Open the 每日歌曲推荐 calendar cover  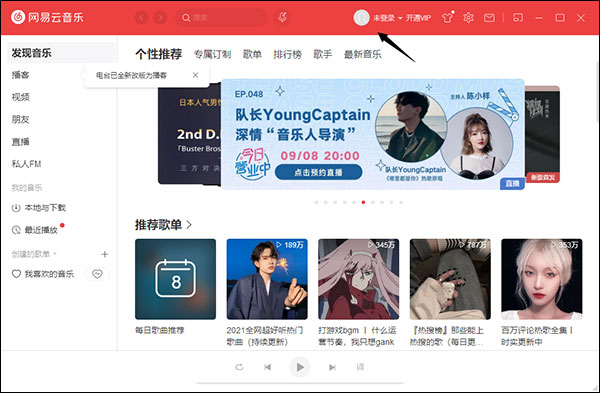[175, 279]
